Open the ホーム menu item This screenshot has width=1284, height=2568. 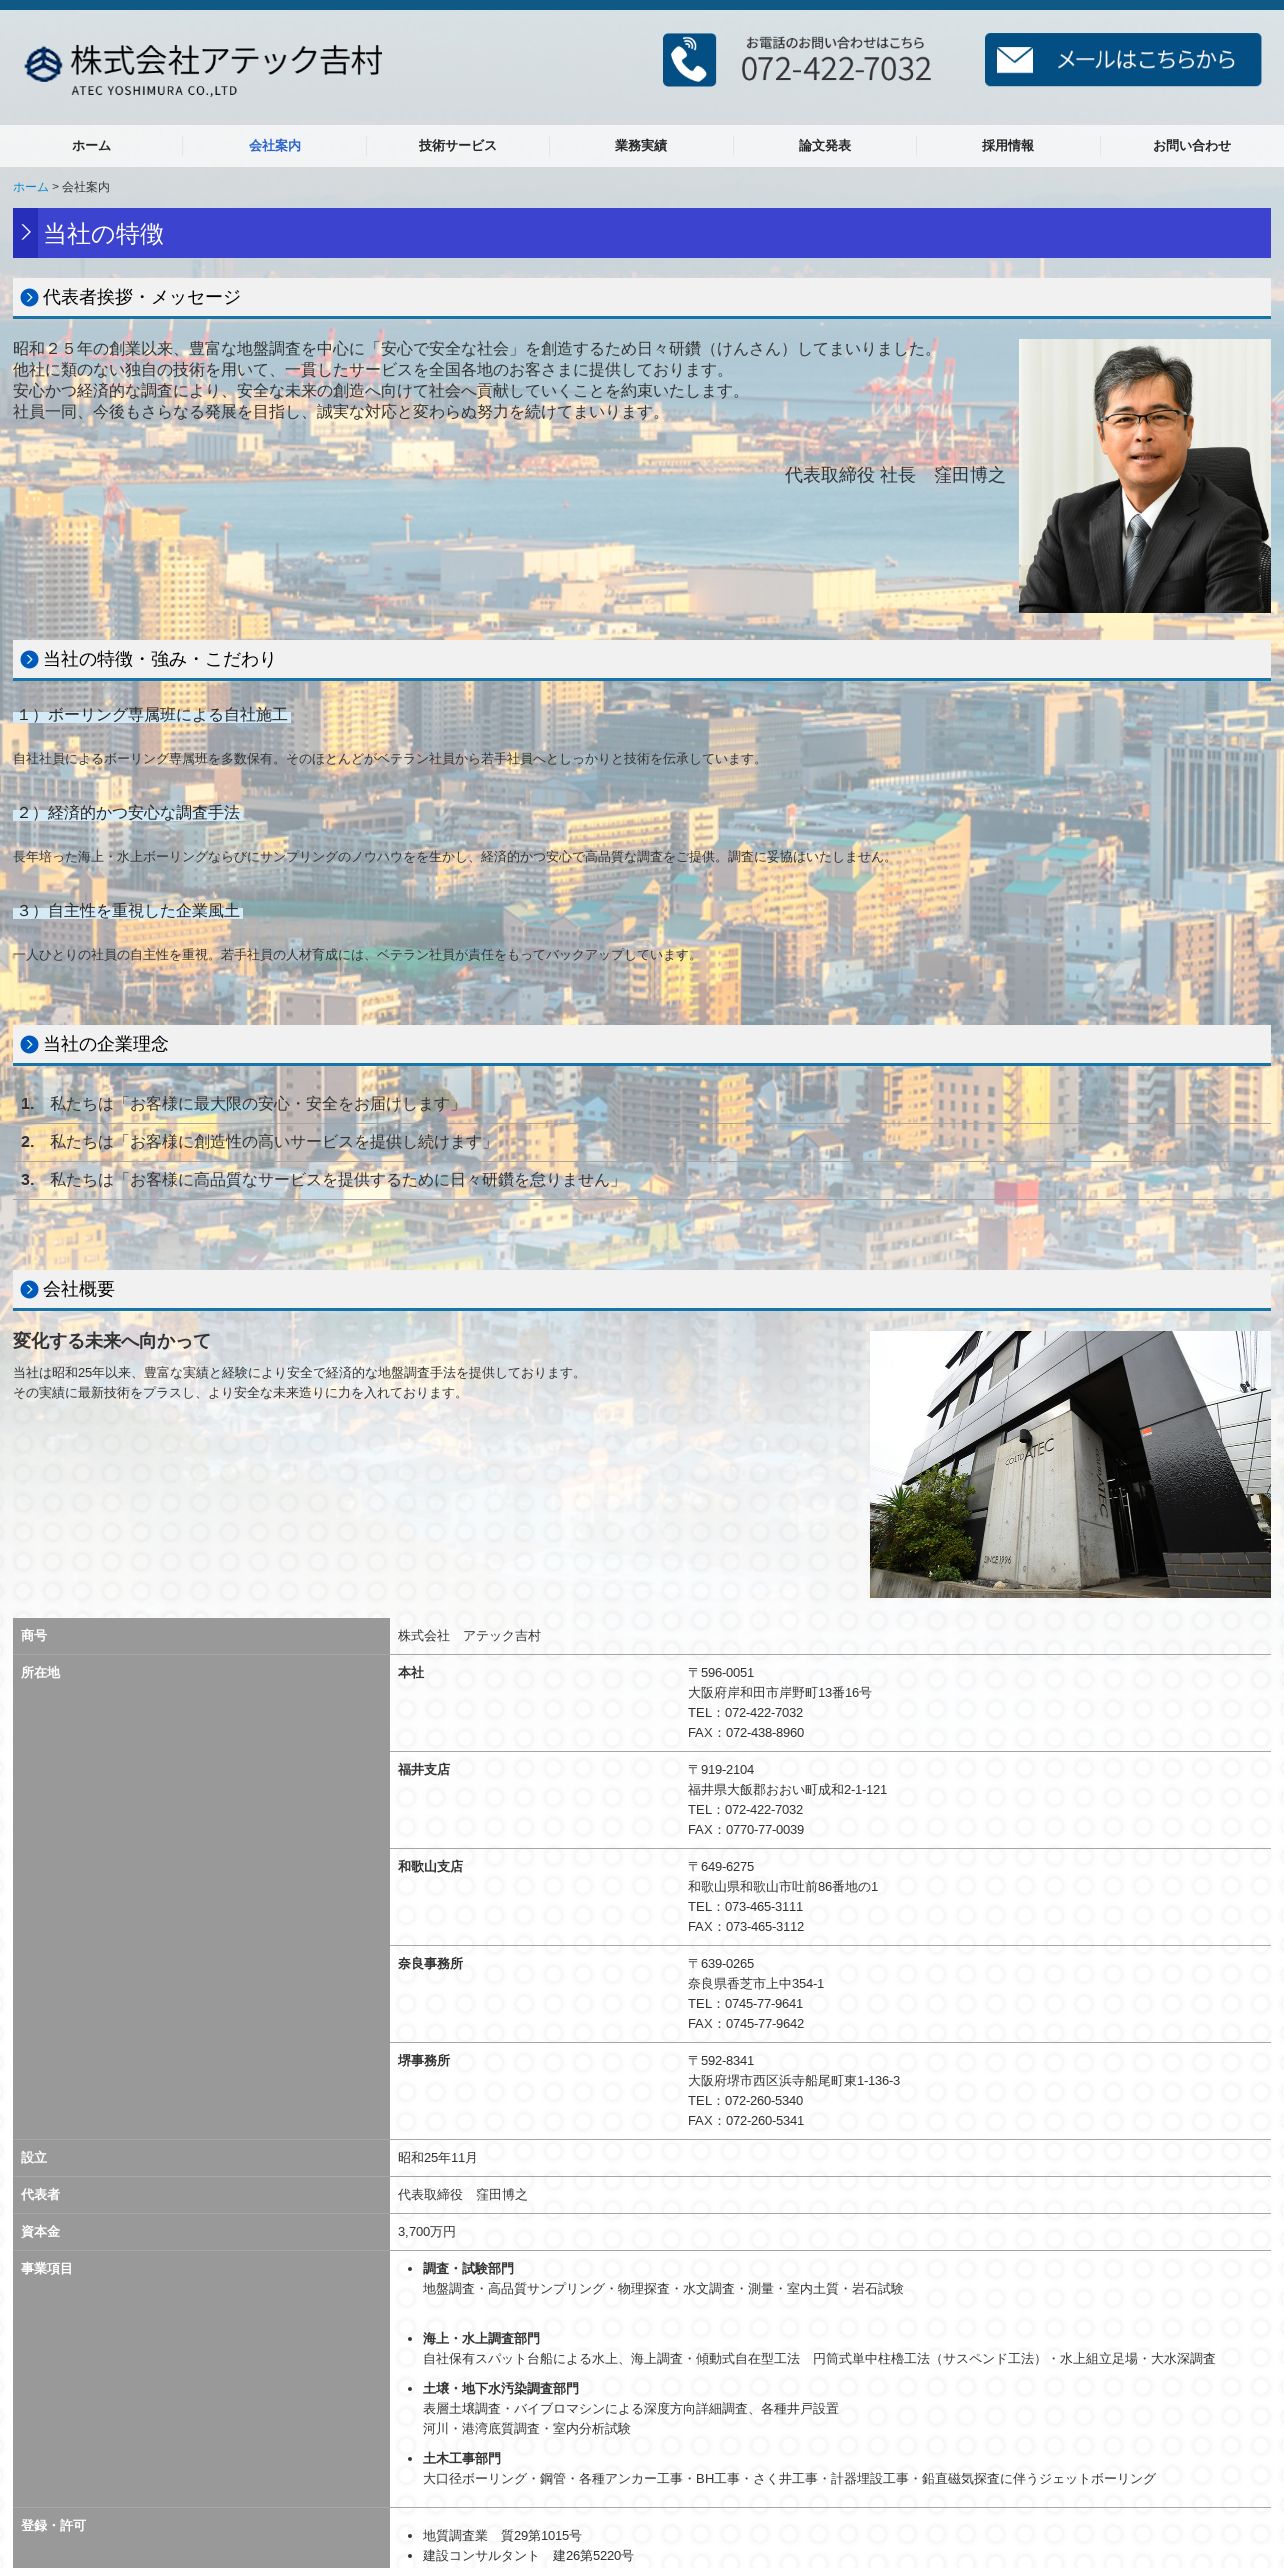[91, 146]
